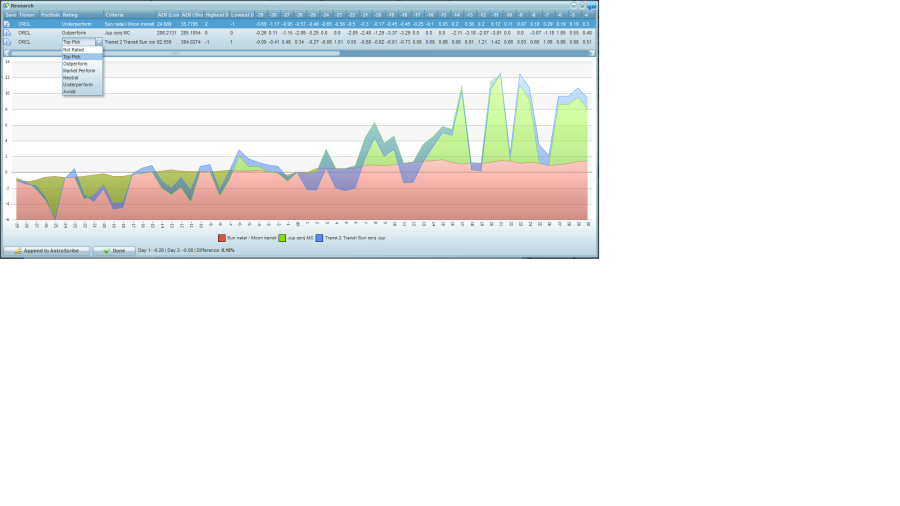The image size is (900, 506).
Task: Click the Append to AstroScribe button
Action: pos(47,251)
